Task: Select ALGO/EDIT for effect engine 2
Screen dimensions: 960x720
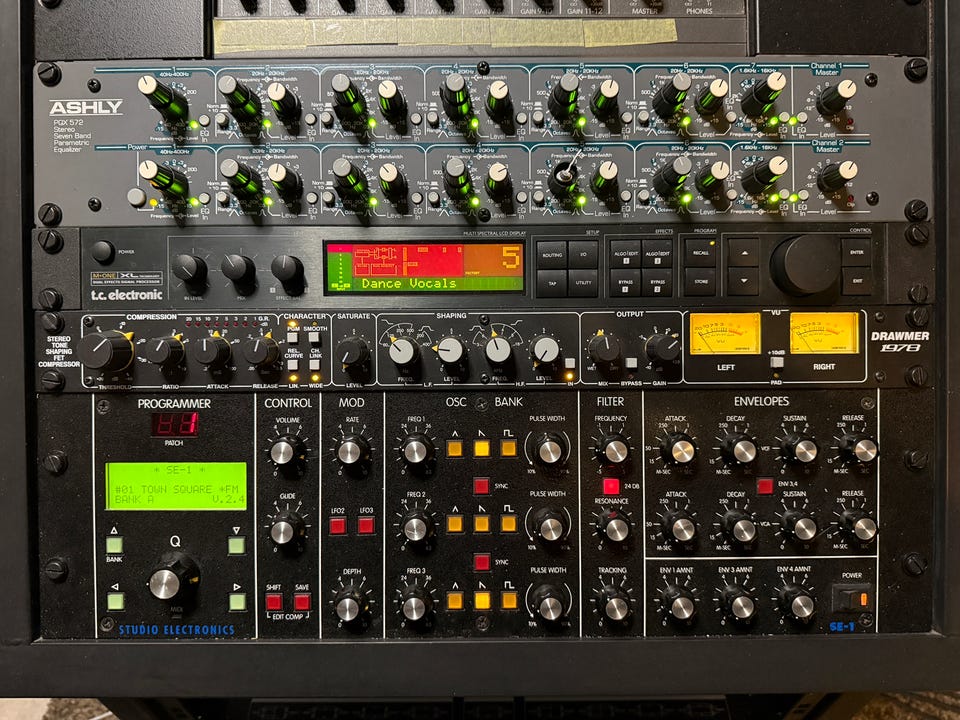Action: tap(656, 254)
